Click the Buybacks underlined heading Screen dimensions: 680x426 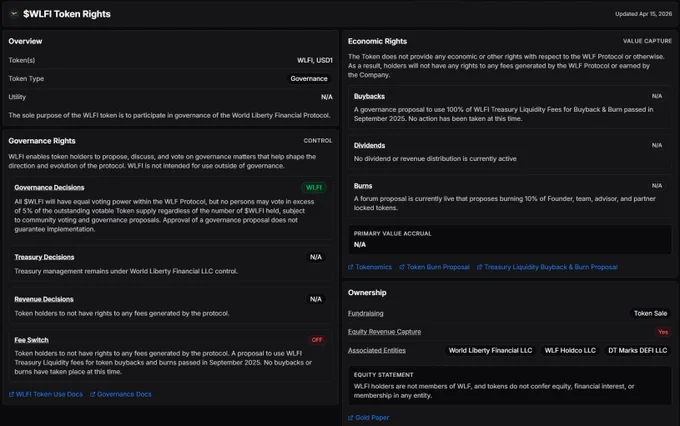pos(369,96)
